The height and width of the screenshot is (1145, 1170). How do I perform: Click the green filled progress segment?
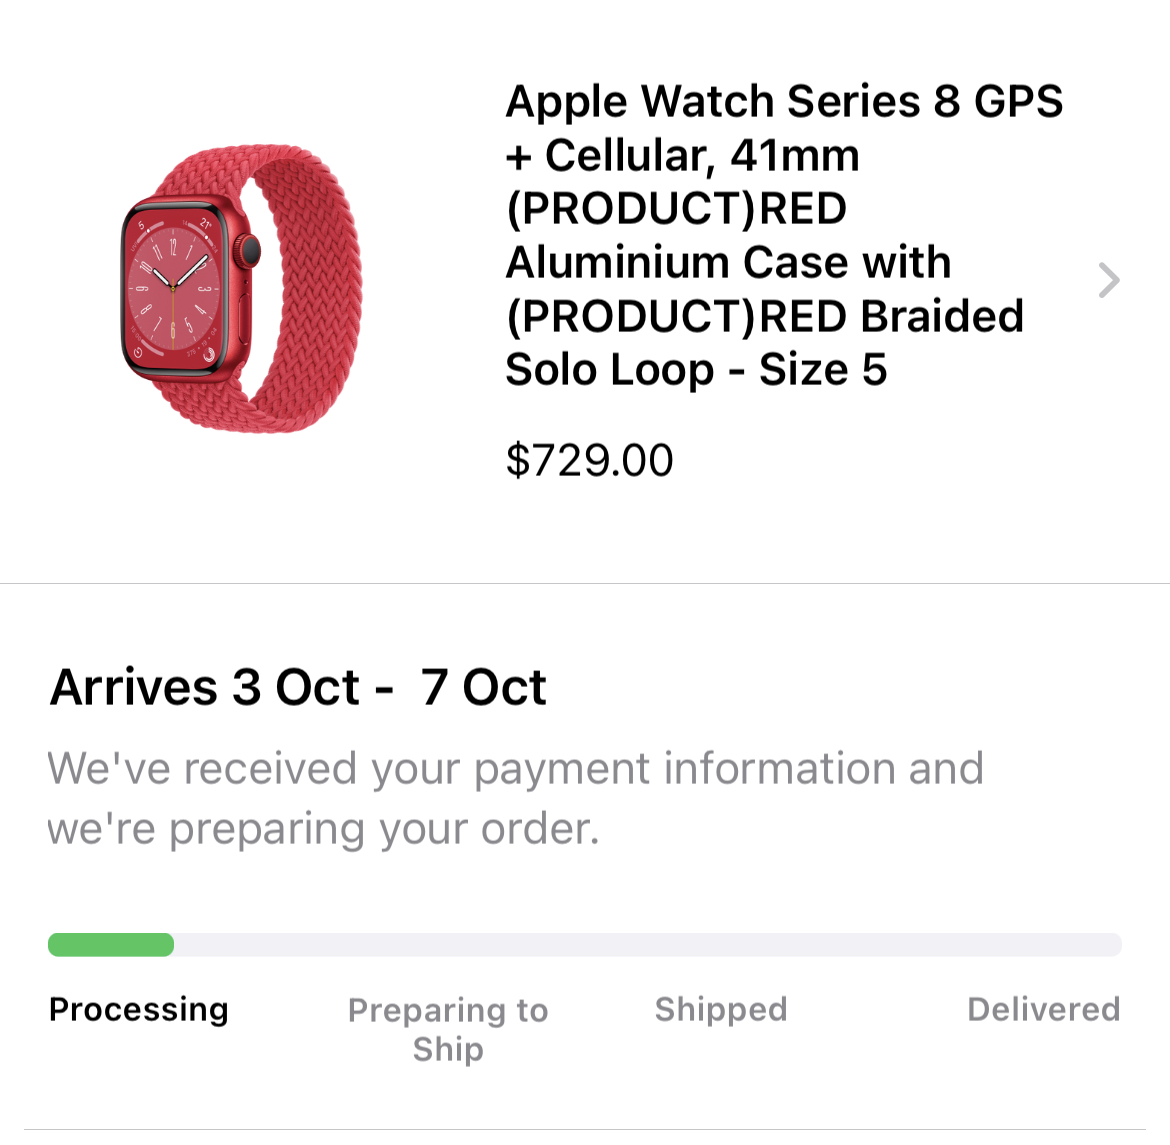tap(111, 945)
